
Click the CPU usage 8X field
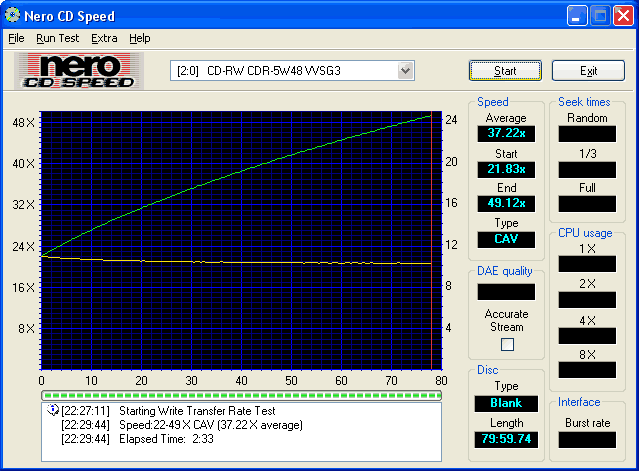click(587, 370)
